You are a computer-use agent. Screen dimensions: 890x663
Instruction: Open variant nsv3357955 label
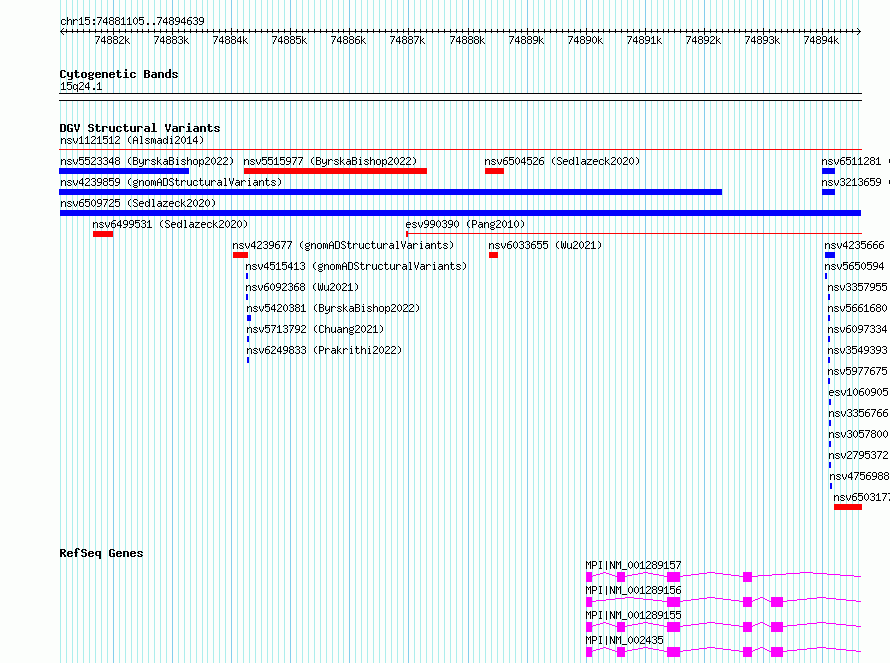tap(857, 287)
